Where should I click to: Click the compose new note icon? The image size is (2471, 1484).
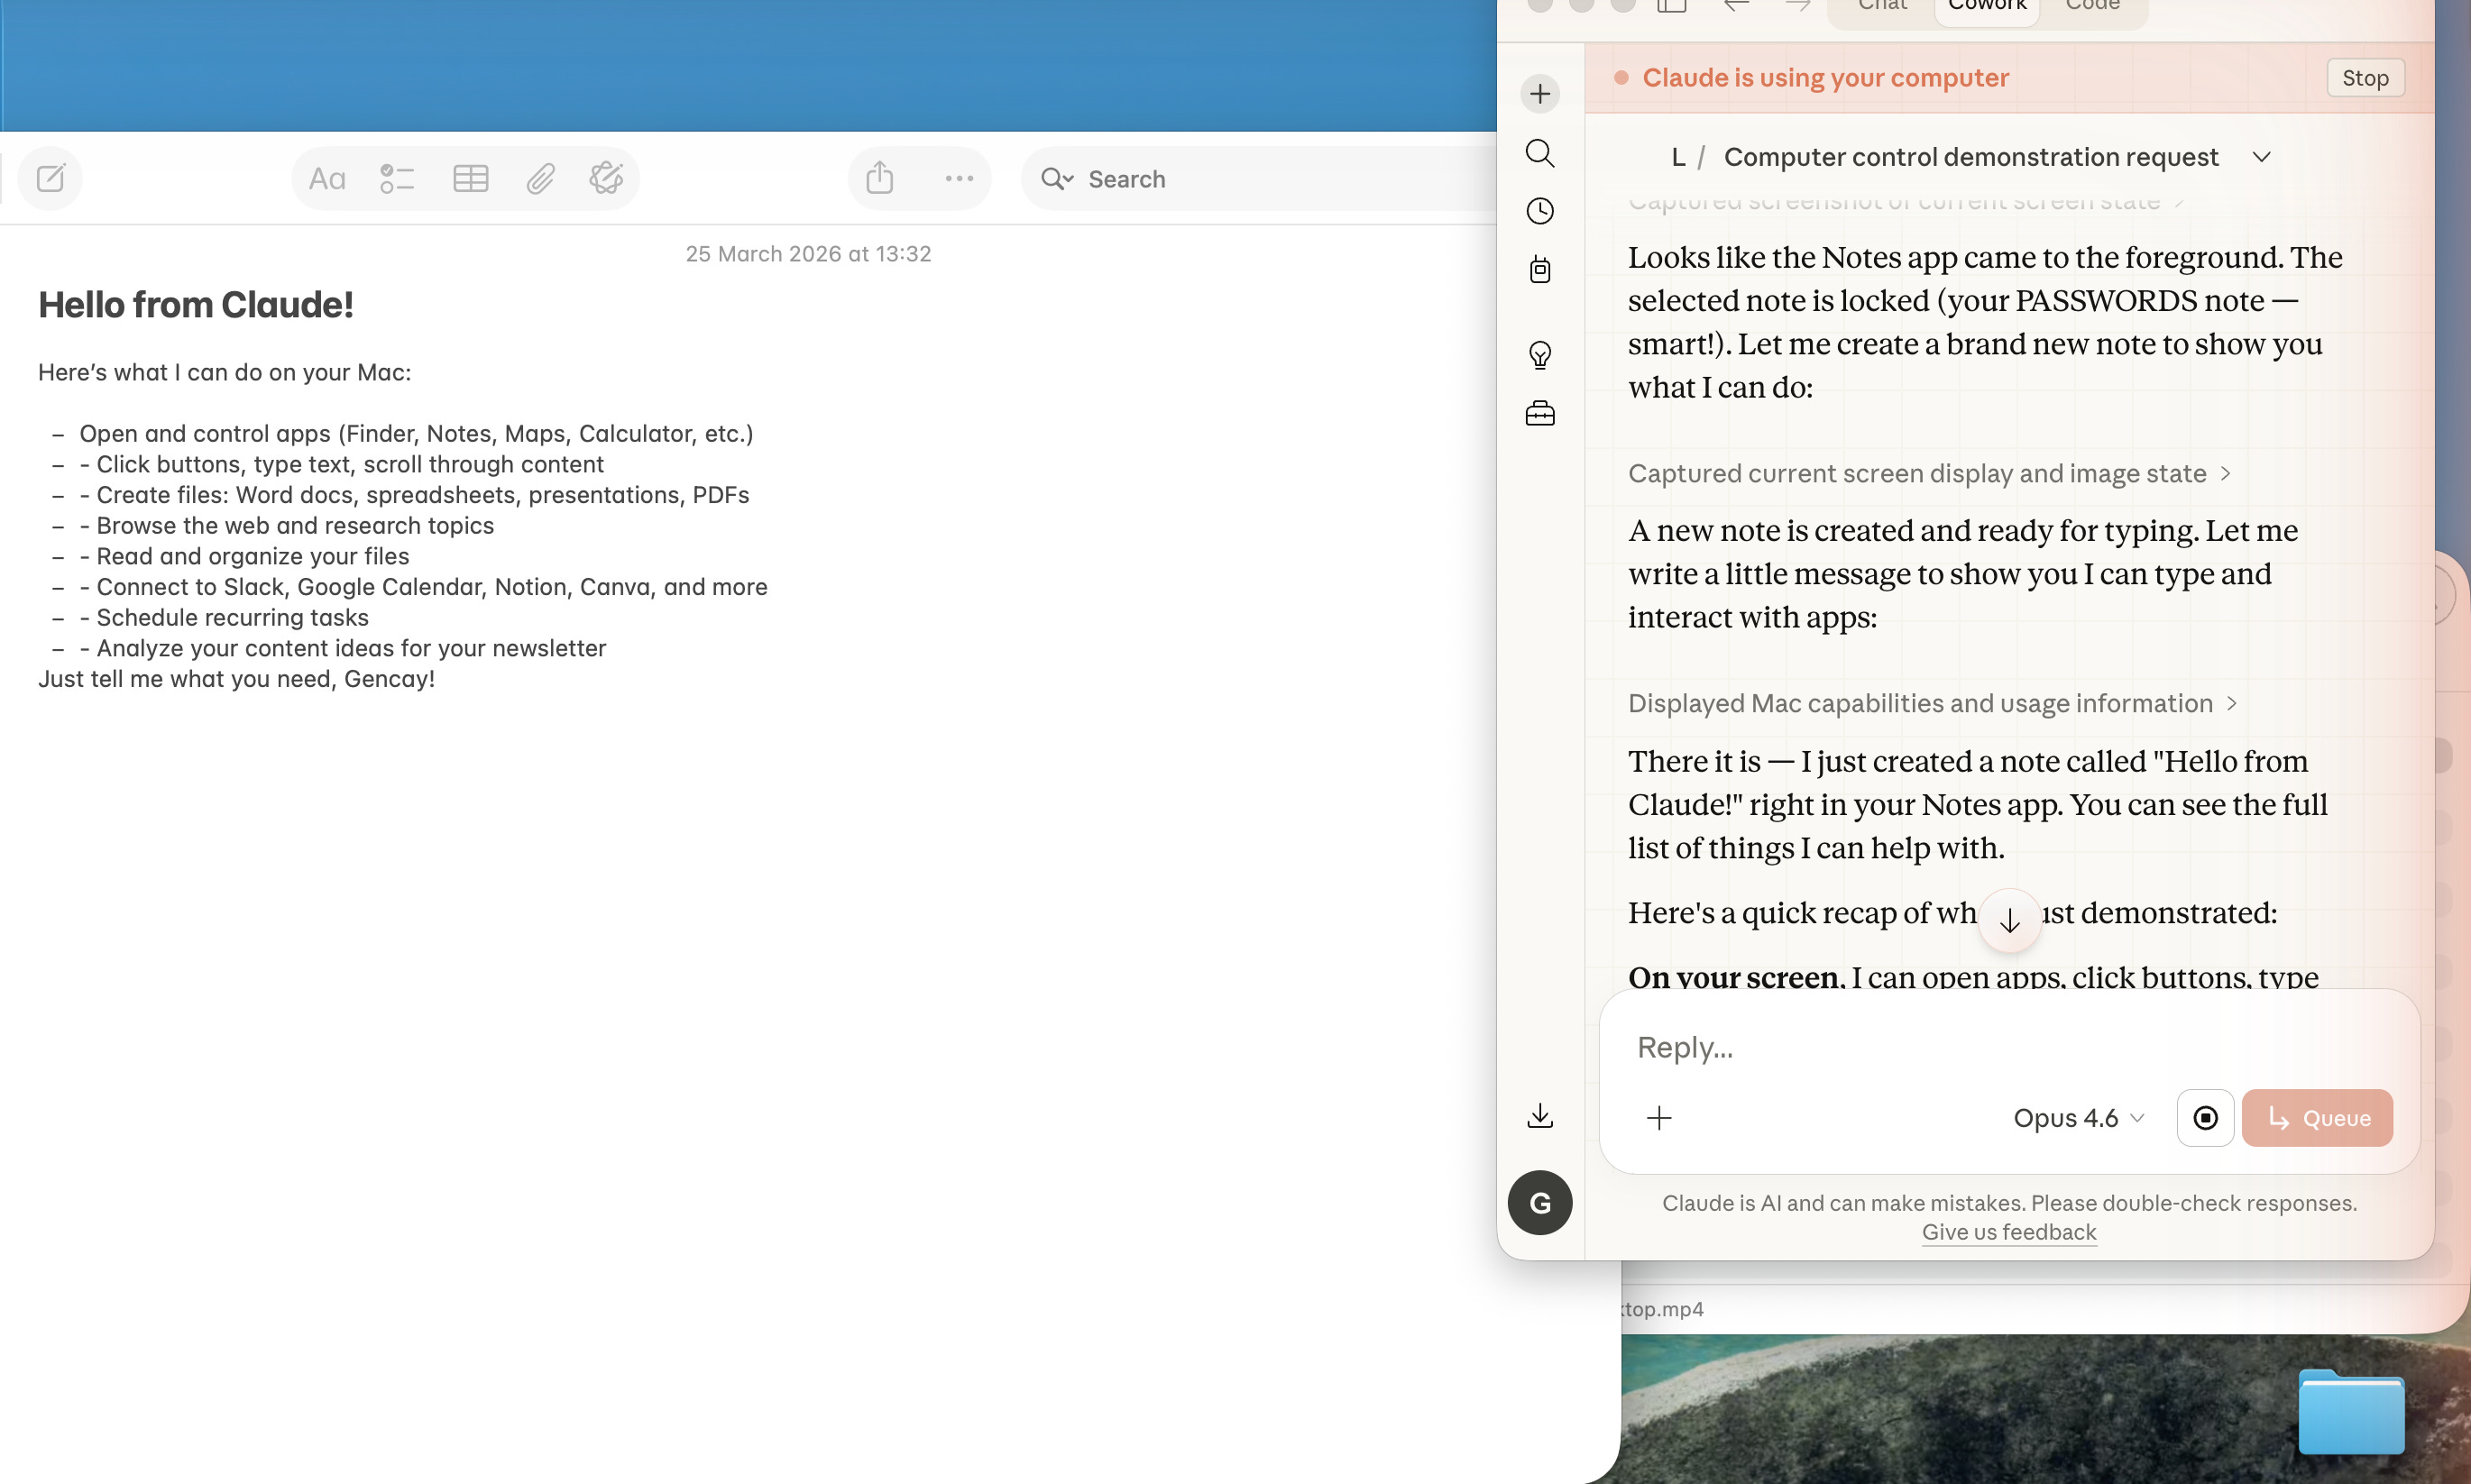tap(50, 179)
